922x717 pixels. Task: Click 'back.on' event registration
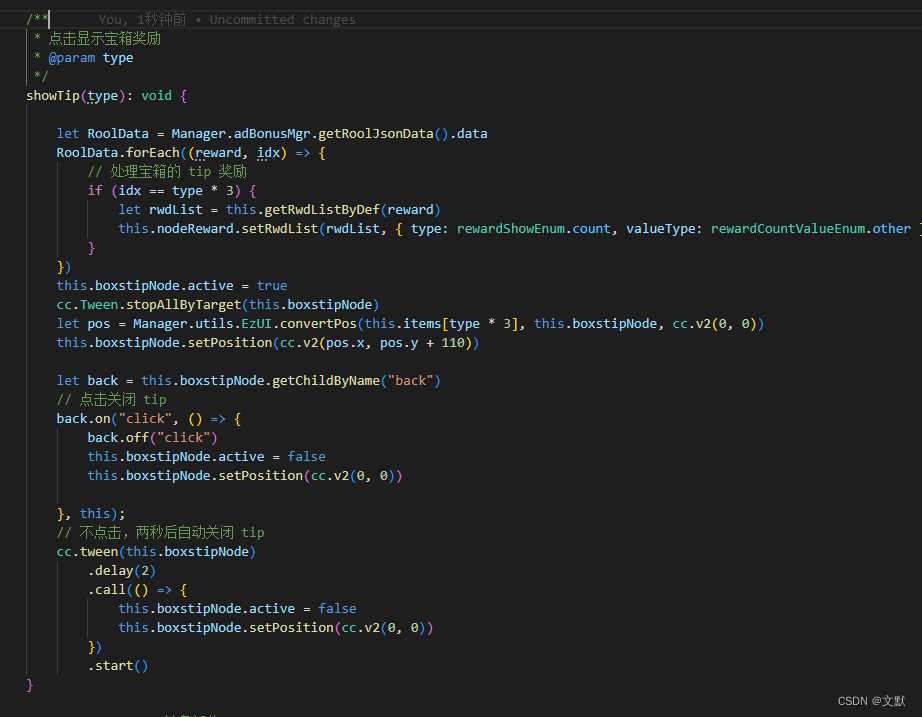(x=83, y=419)
